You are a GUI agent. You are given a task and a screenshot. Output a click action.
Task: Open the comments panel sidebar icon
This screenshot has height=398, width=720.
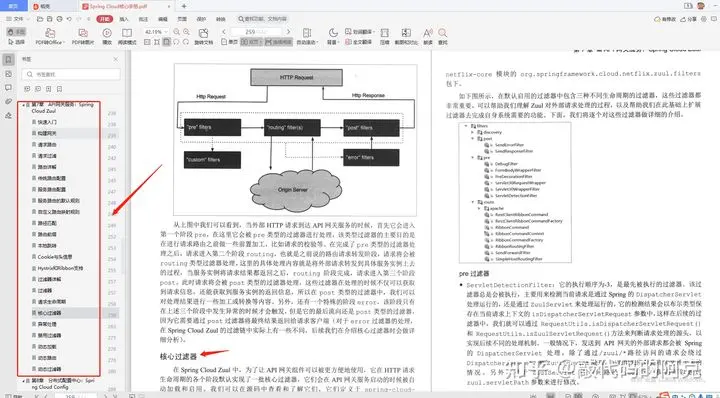coord(8,87)
